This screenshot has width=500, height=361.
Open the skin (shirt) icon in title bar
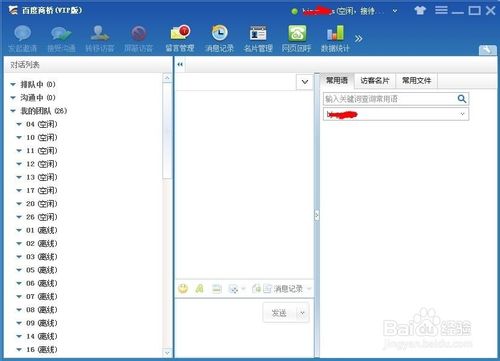(x=420, y=10)
